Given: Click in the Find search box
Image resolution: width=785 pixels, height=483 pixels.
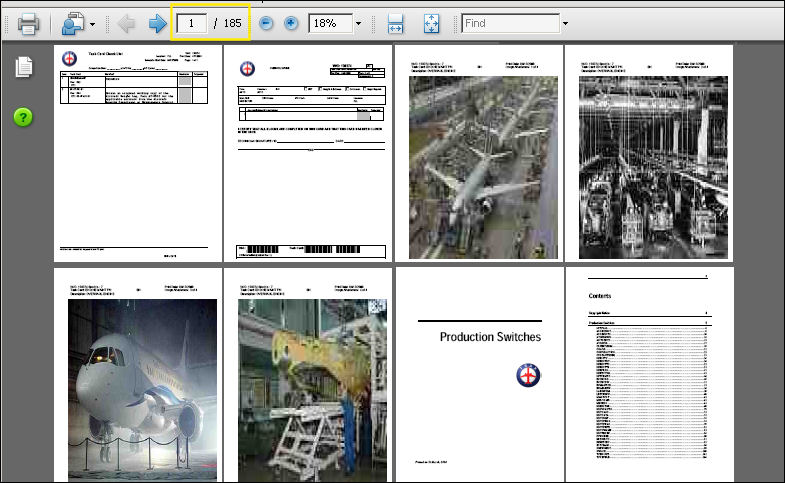Looking at the screenshot, I should click(510, 24).
